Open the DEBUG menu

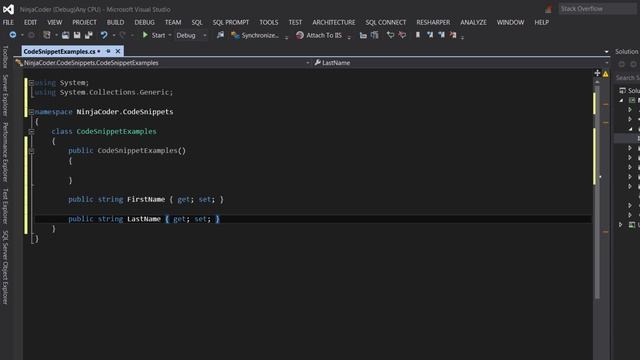pos(144,22)
